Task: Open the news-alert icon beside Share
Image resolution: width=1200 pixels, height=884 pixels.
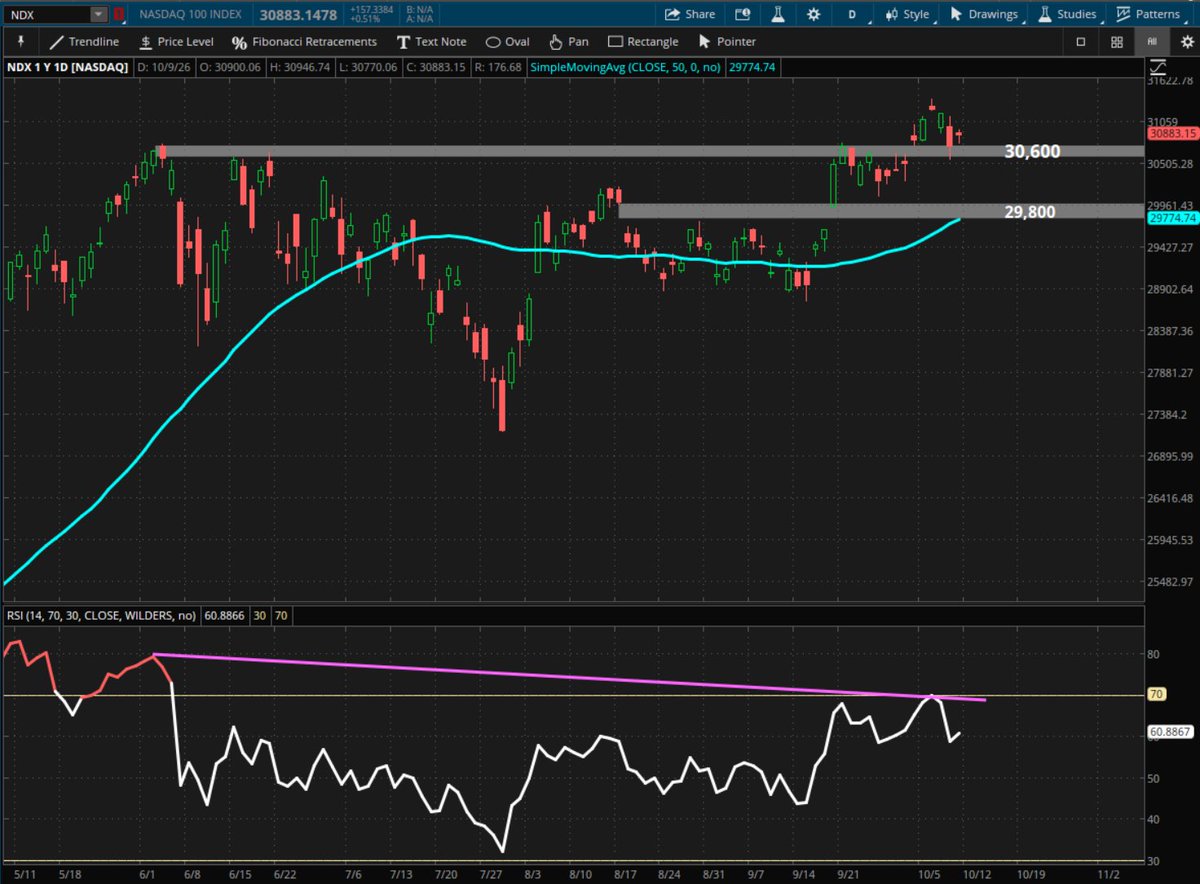Action: point(742,14)
